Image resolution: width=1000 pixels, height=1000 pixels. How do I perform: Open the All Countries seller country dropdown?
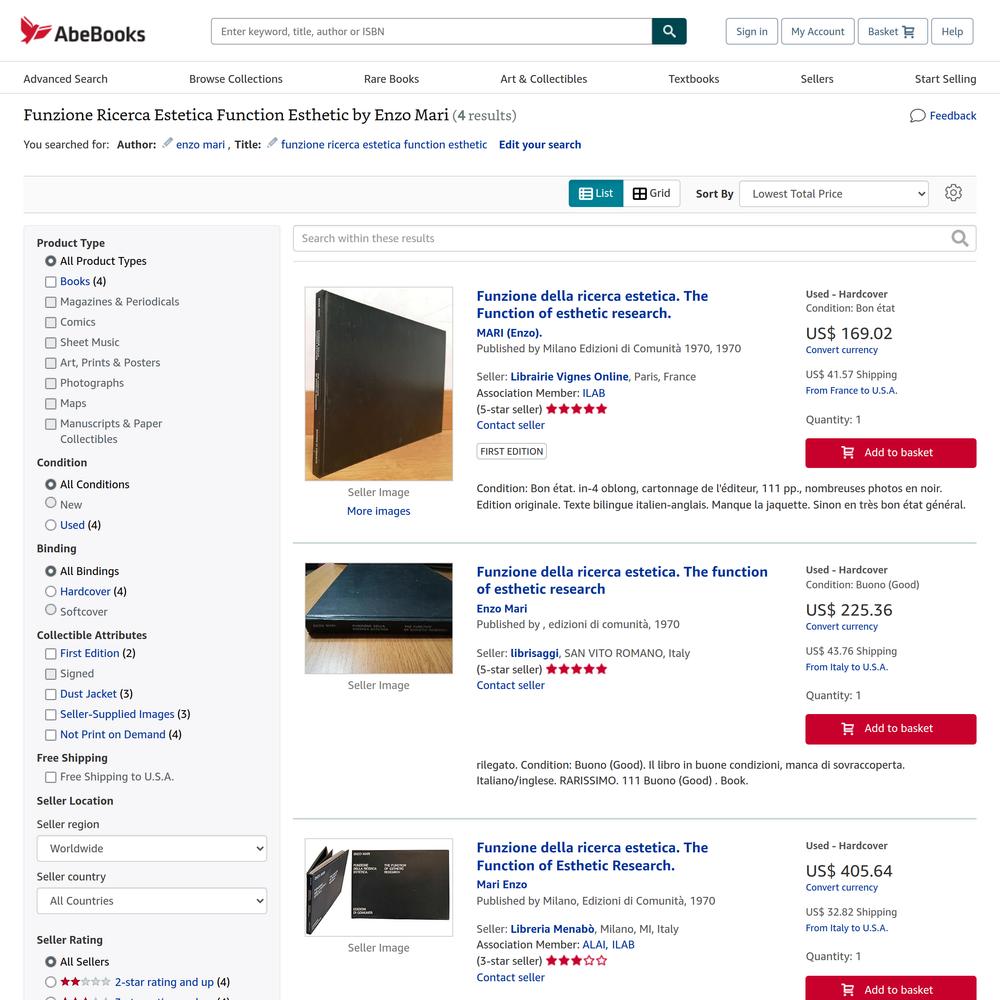[152, 901]
